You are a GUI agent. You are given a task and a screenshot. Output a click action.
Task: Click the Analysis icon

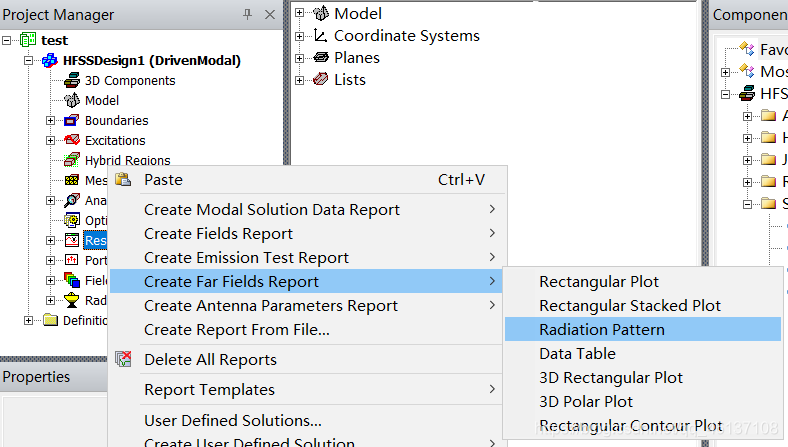[x=72, y=200]
